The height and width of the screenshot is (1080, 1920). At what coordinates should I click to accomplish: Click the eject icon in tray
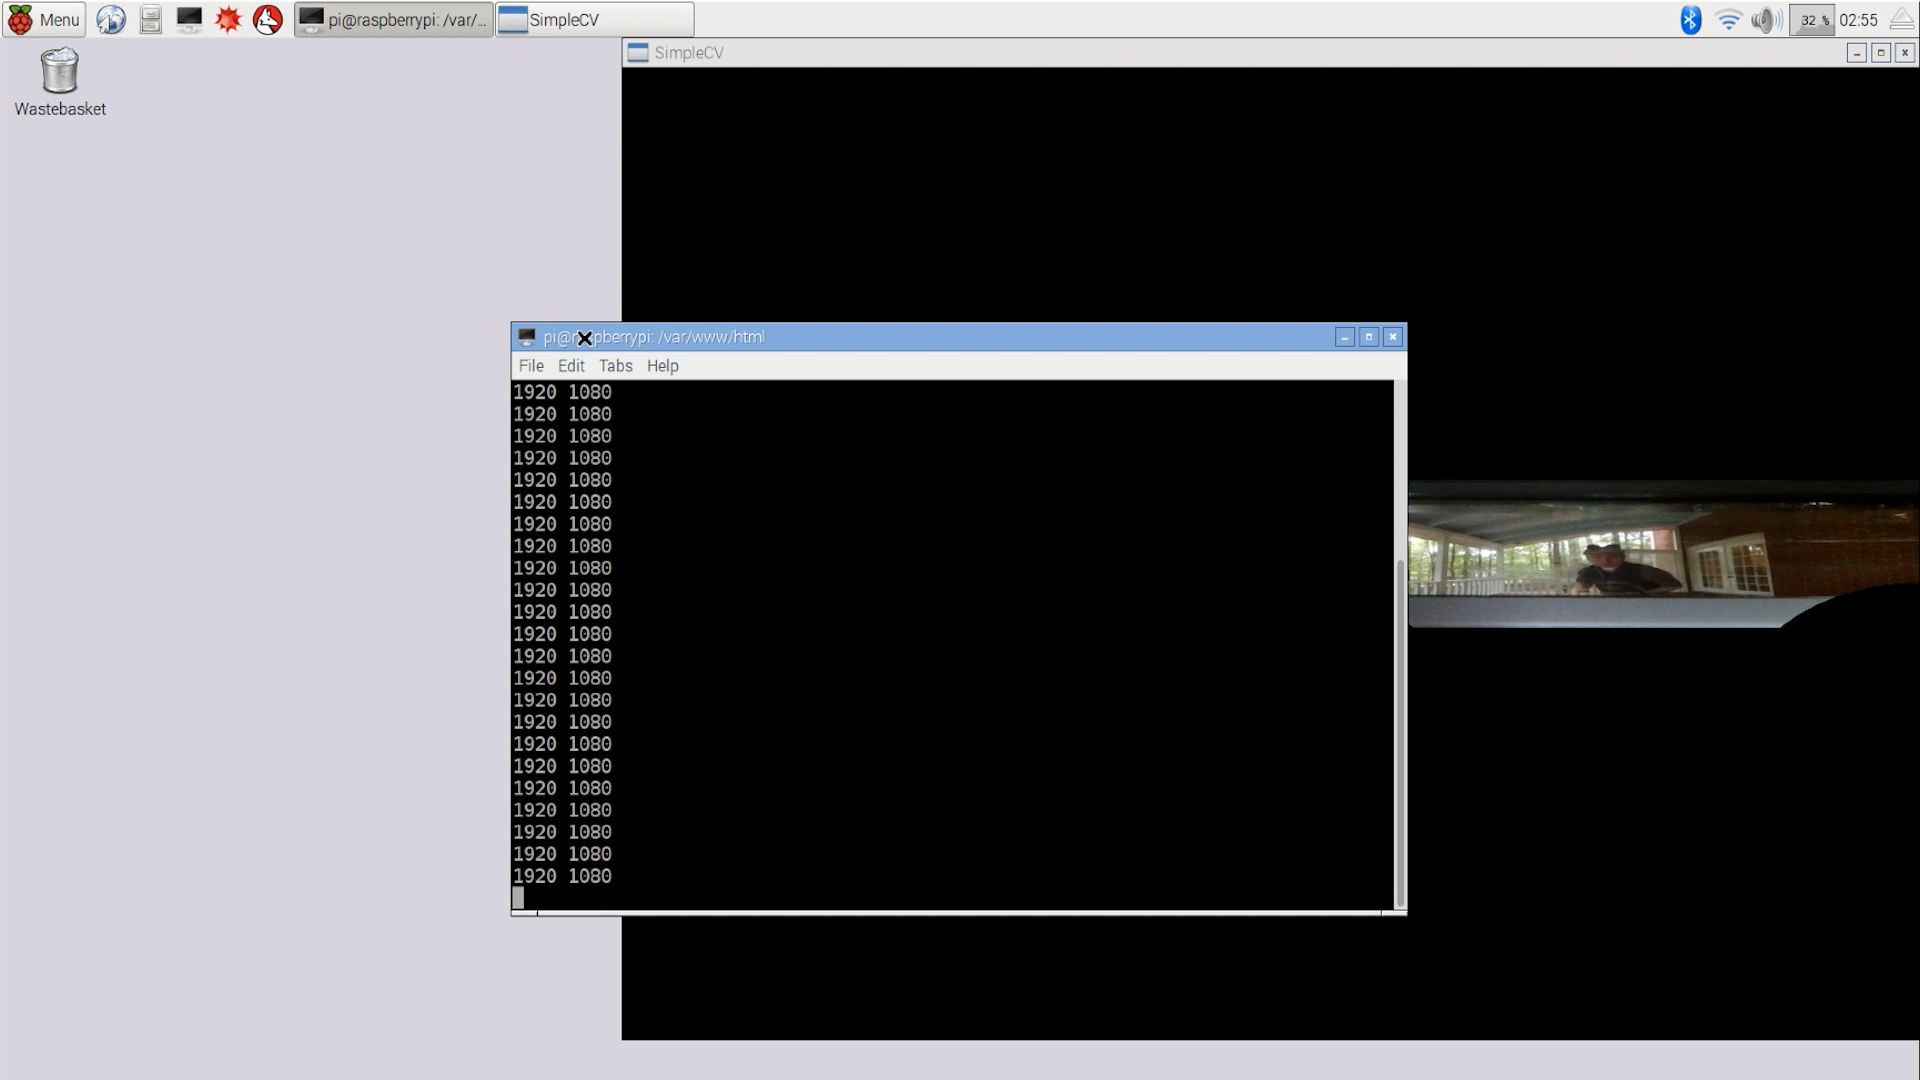(1902, 19)
